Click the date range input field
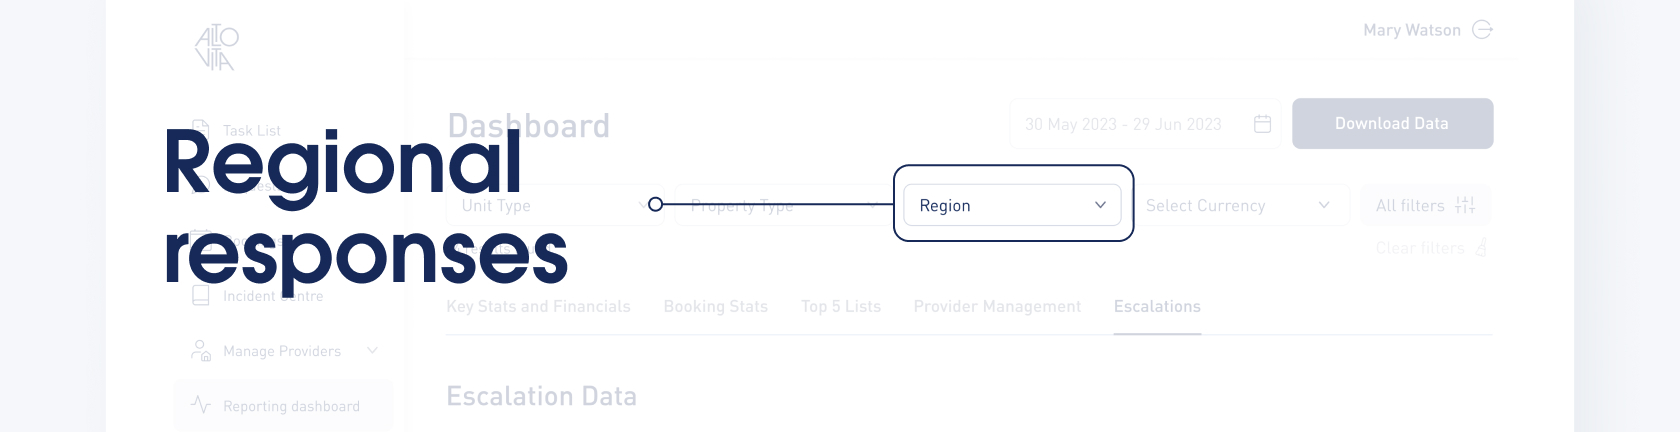This screenshot has height=432, width=1680. tap(1125, 124)
